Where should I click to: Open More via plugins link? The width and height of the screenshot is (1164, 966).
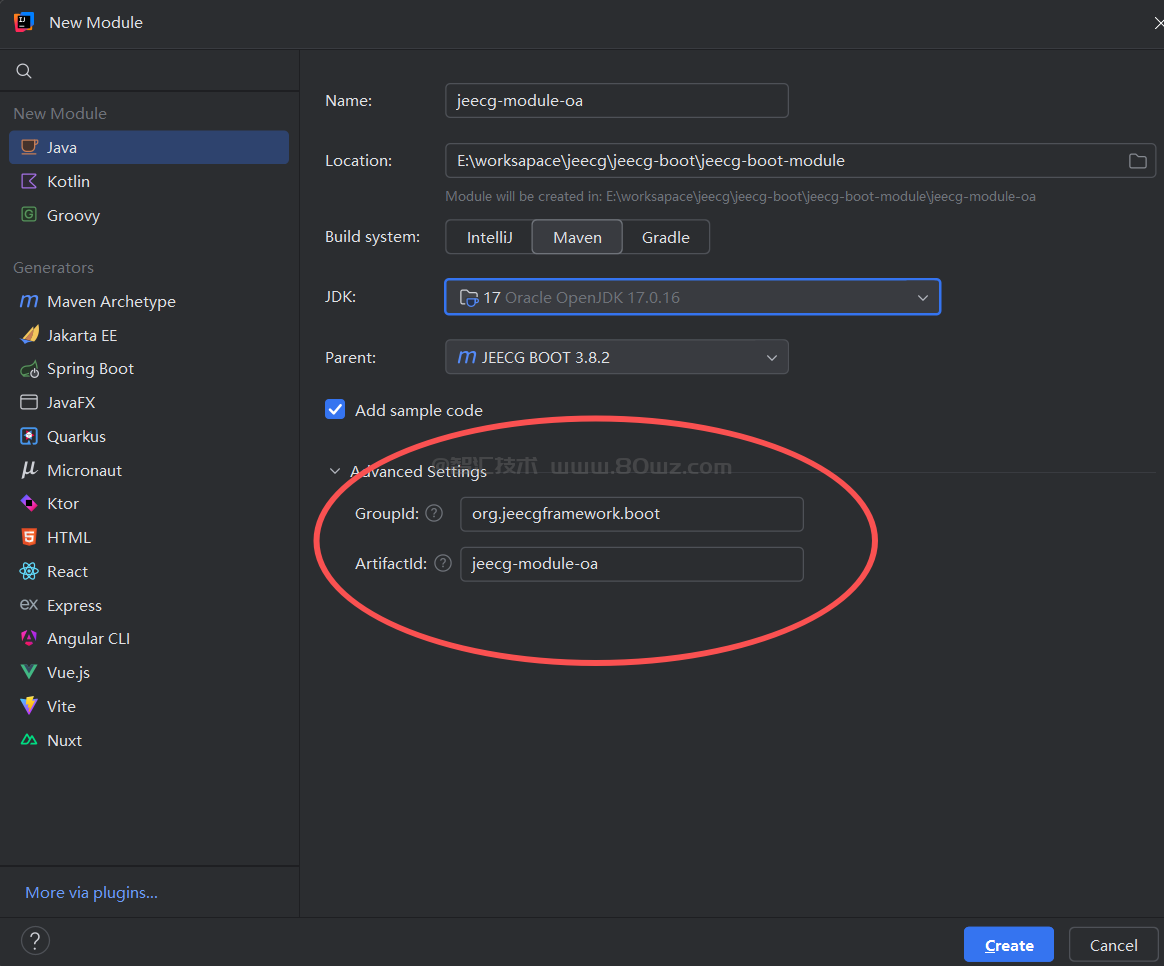pyautogui.click(x=91, y=892)
